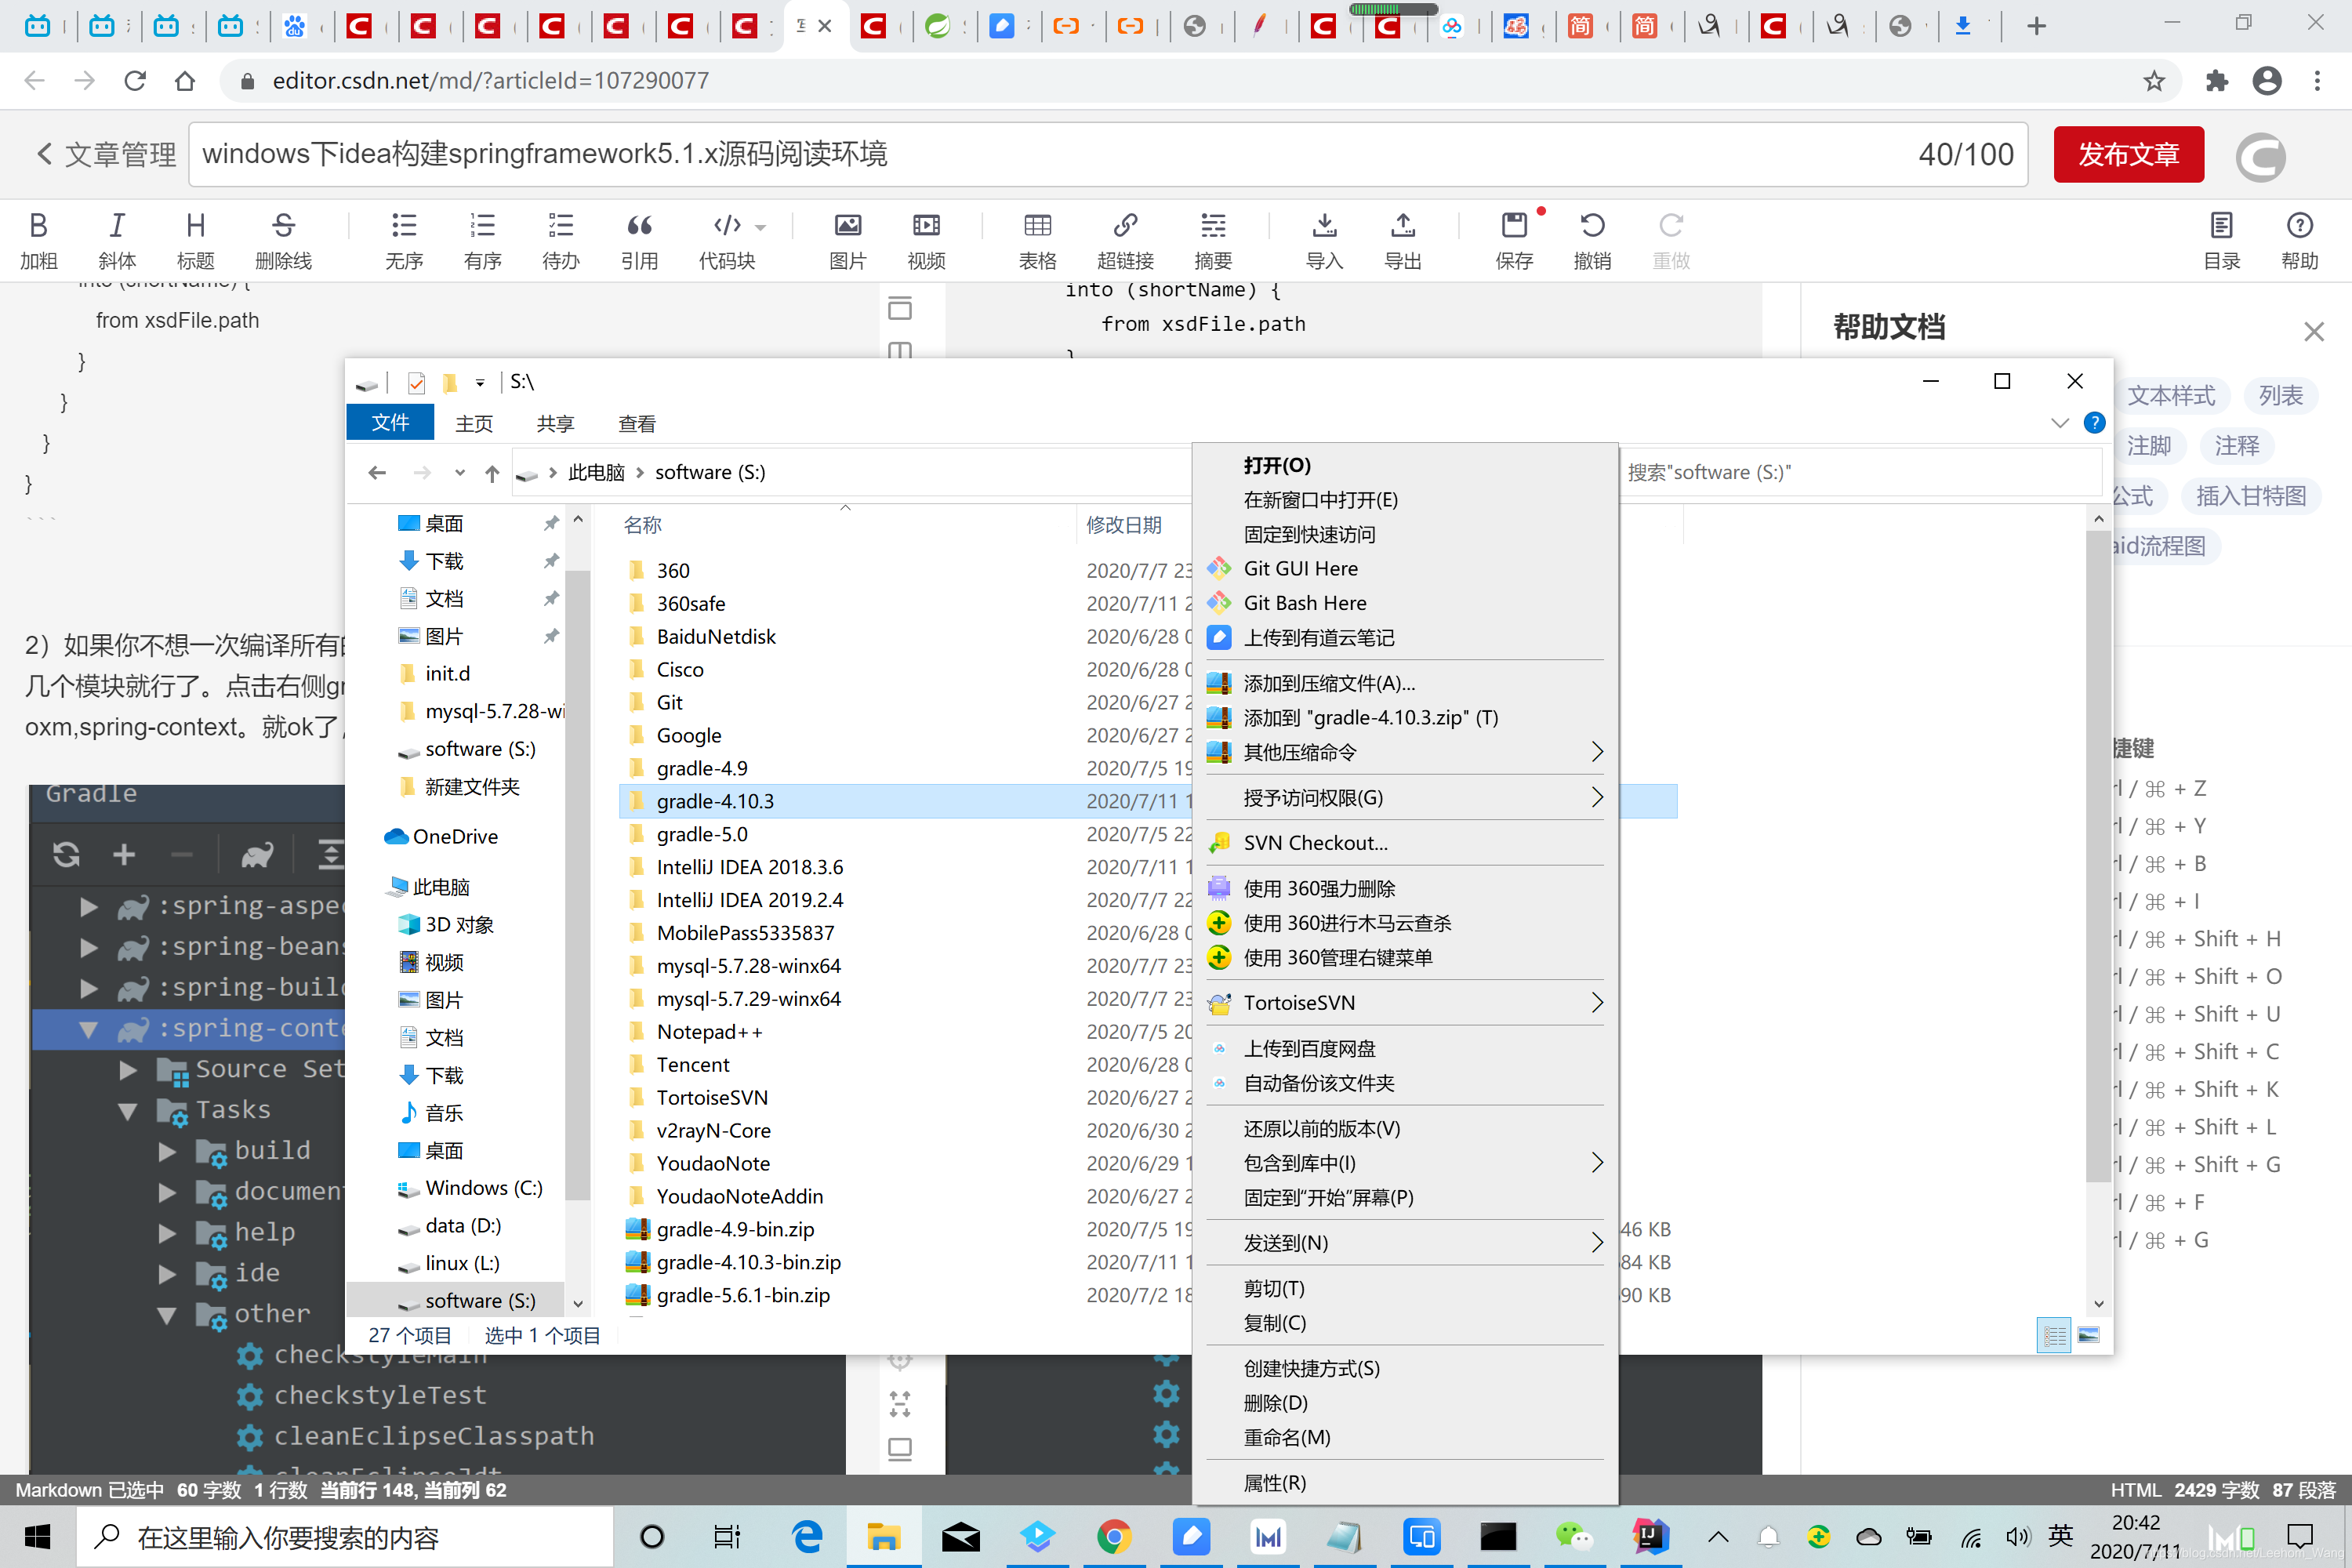This screenshot has width=2352, height=1568.
Task: Choose SVN Checkout... from context menu
Action: pyautogui.click(x=1404, y=843)
